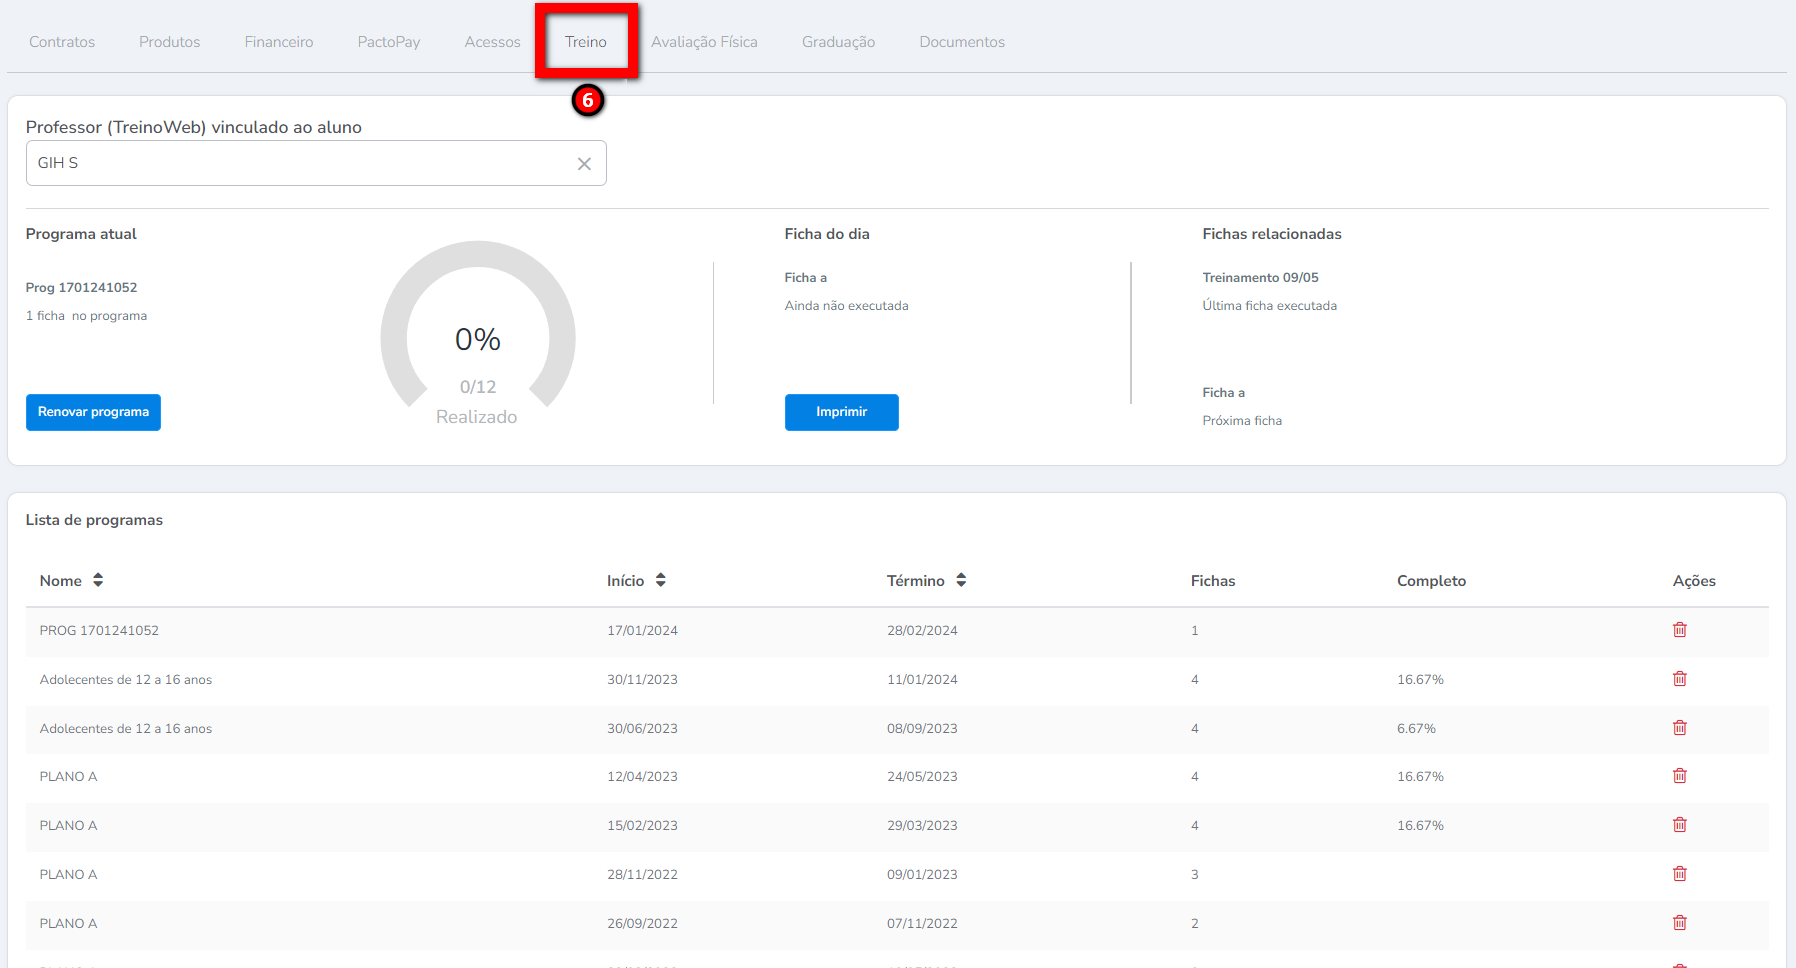Sort program list by Início date
This screenshot has width=1796, height=968.
[660, 580]
